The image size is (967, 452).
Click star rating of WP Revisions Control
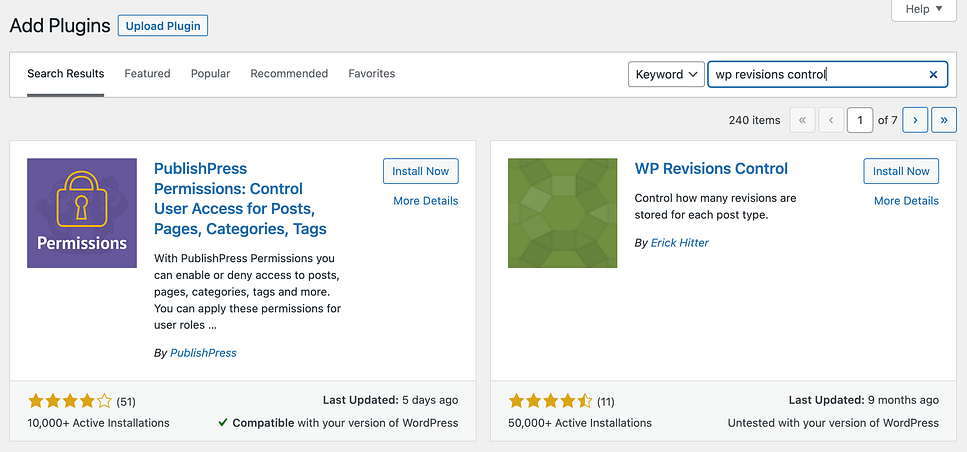(550, 402)
